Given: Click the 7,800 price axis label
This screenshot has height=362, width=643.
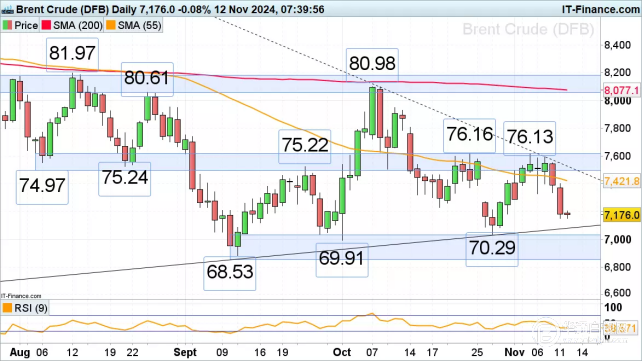Looking at the screenshot, I should click(x=618, y=128).
